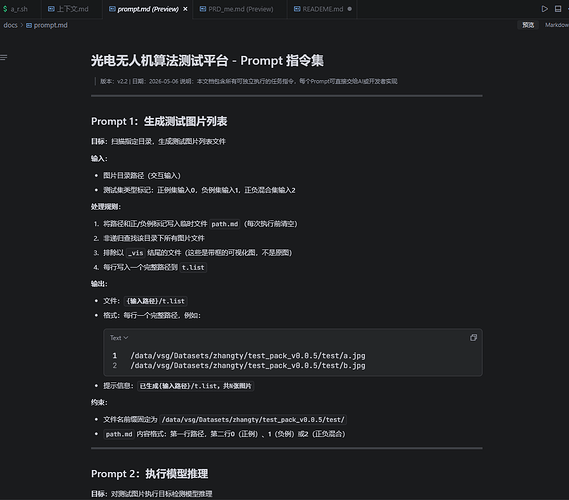The height and width of the screenshot is (500, 569).
Task: Select the prompt.md (Preview) tab
Action: (148, 9)
